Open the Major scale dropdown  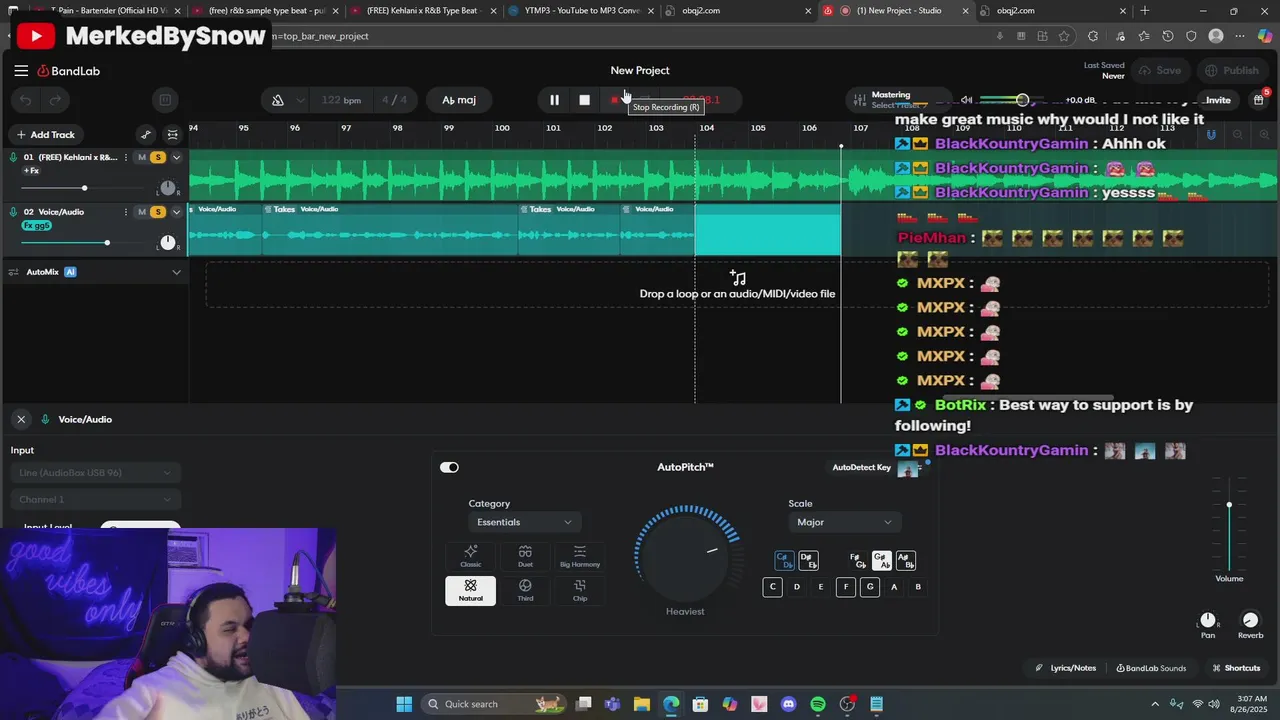pos(844,522)
